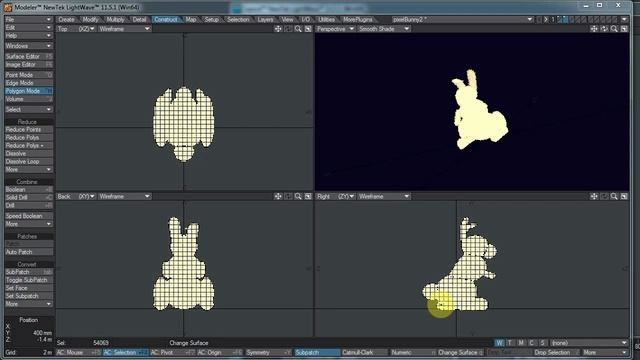This screenshot has width=640, height=360.
Task: Toggle Subpatch button in bottom bar
Action: click(x=317, y=352)
